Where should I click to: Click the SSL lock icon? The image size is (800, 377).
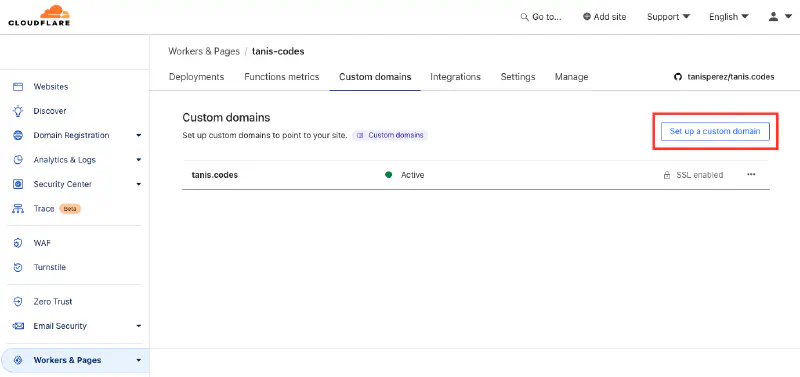tap(666, 175)
